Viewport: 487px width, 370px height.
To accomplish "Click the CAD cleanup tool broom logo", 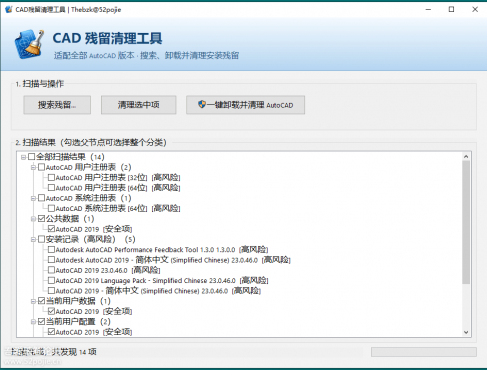I will tap(29, 45).
